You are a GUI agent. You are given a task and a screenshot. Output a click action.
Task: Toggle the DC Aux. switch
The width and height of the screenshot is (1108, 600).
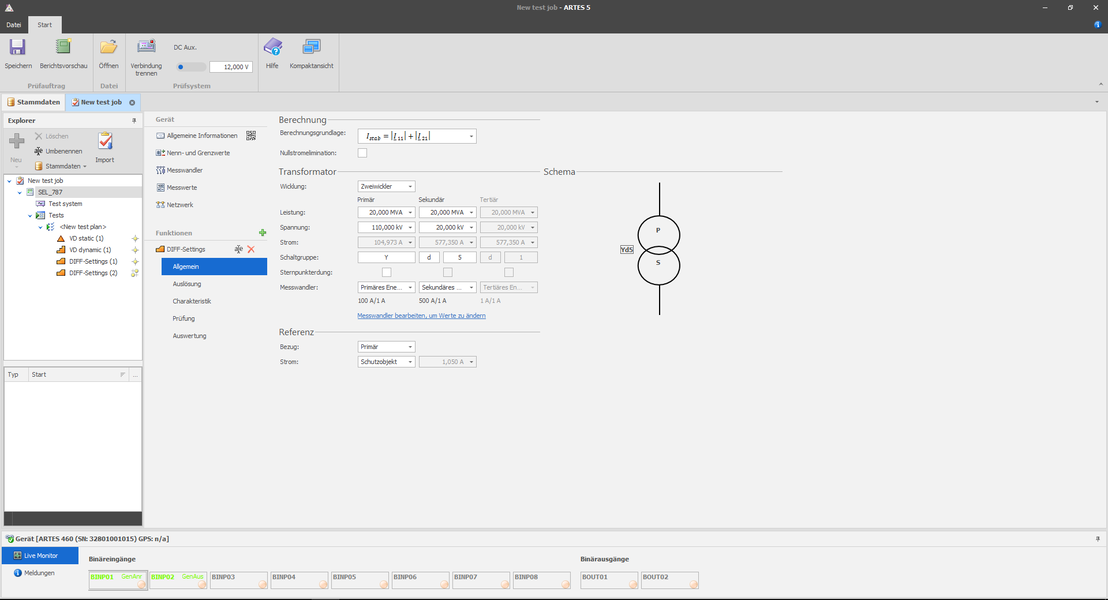(x=189, y=67)
